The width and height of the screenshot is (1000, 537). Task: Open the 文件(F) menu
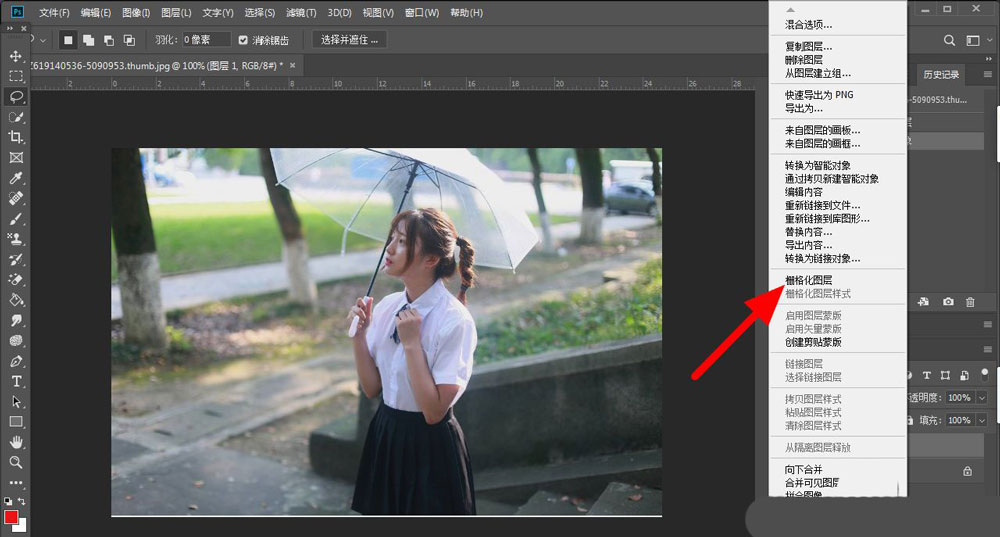(x=54, y=13)
